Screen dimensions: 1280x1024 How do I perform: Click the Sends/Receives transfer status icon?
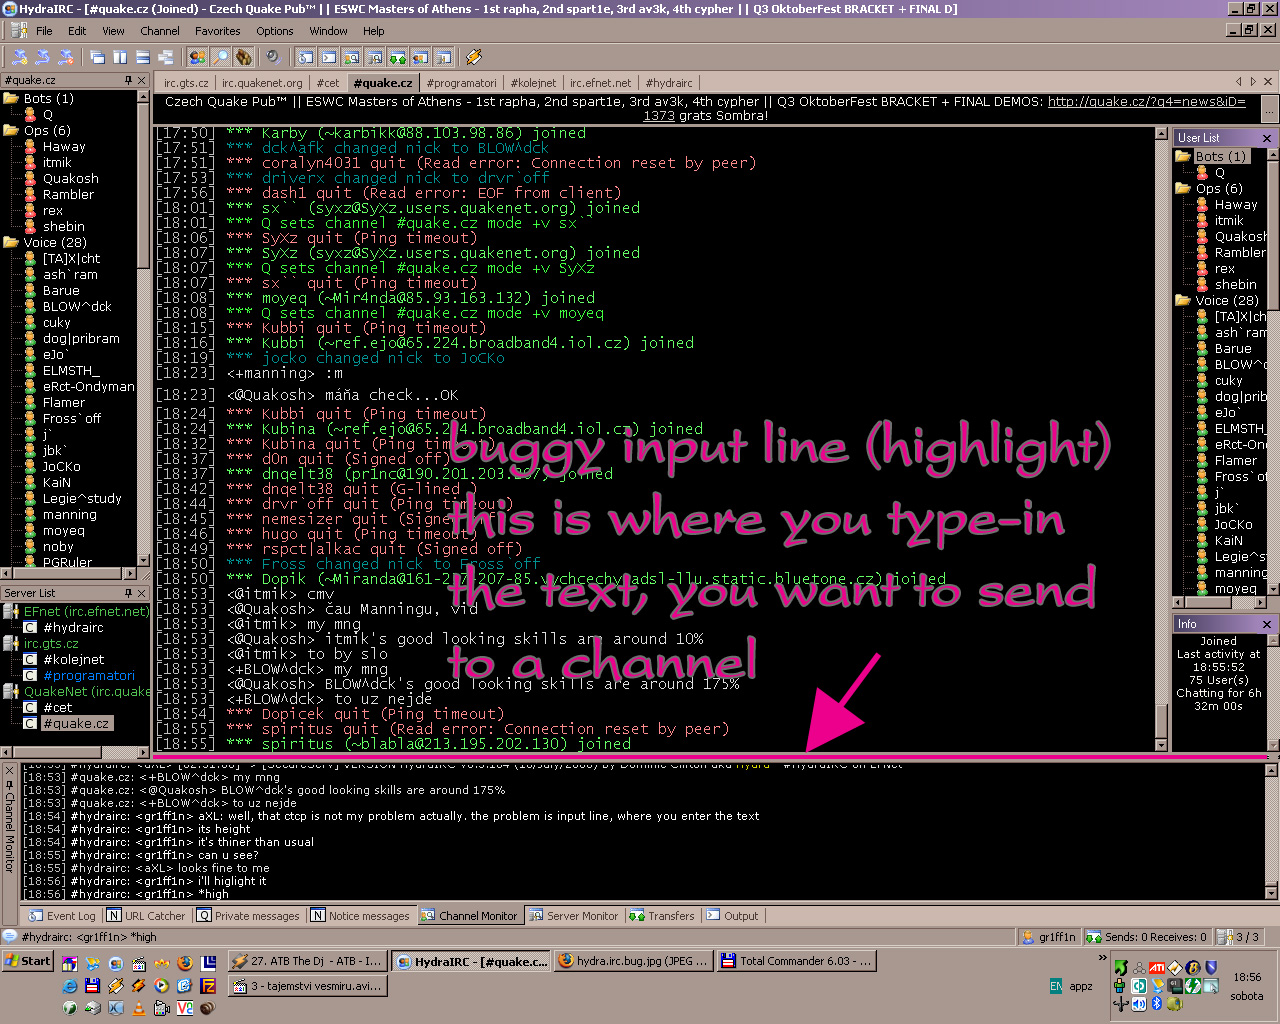1094,937
